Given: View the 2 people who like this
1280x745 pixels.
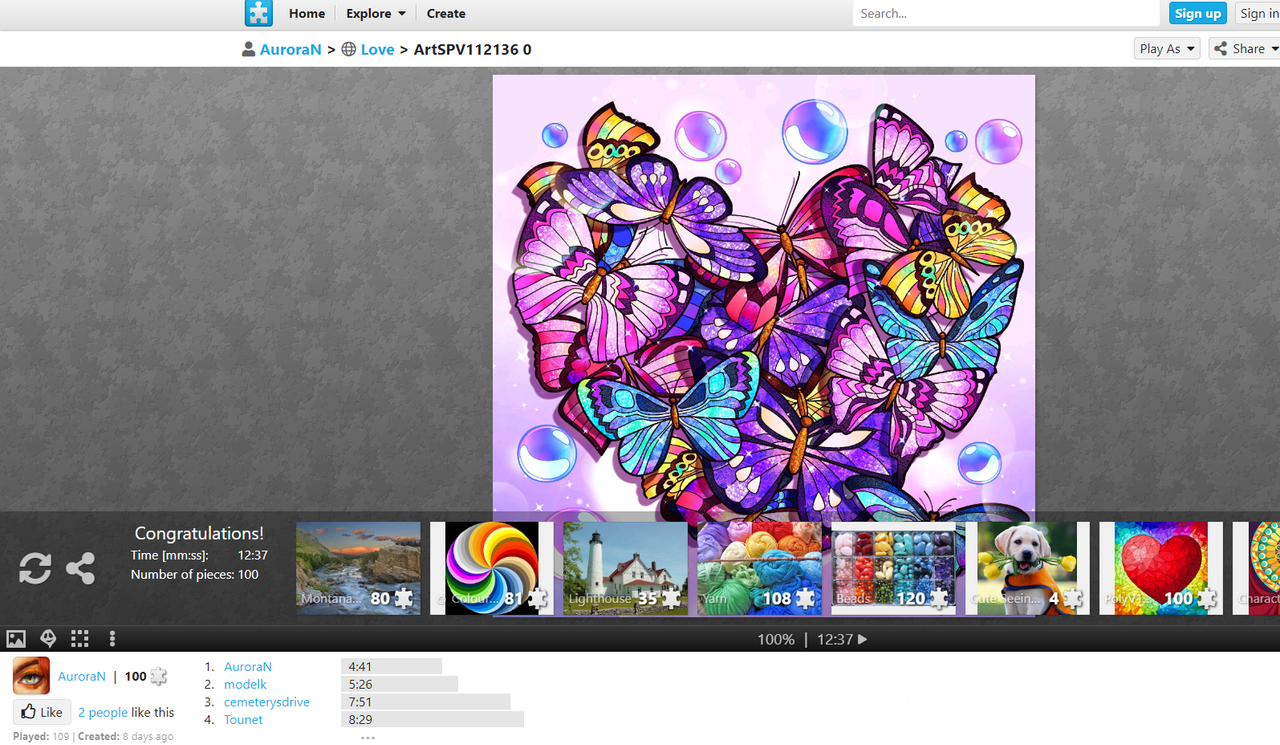Looking at the screenshot, I should [103, 712].
